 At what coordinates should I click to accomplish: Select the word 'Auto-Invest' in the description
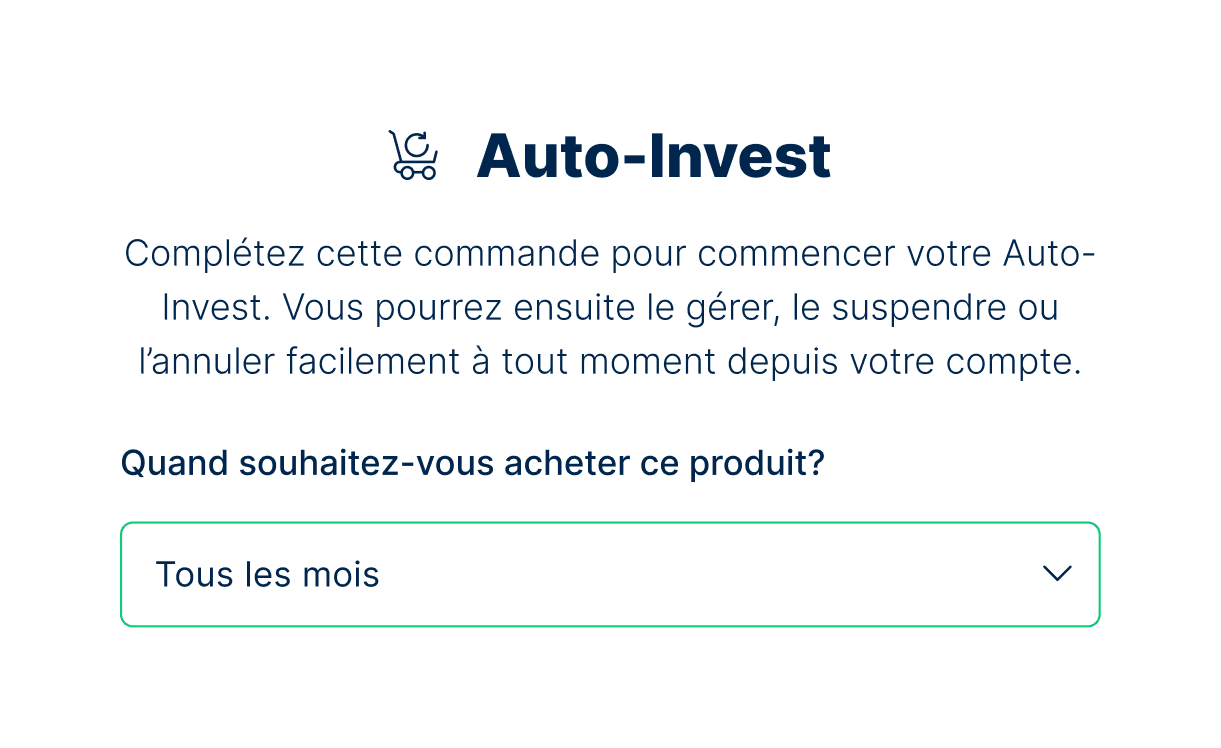(x=1048, y=253)
